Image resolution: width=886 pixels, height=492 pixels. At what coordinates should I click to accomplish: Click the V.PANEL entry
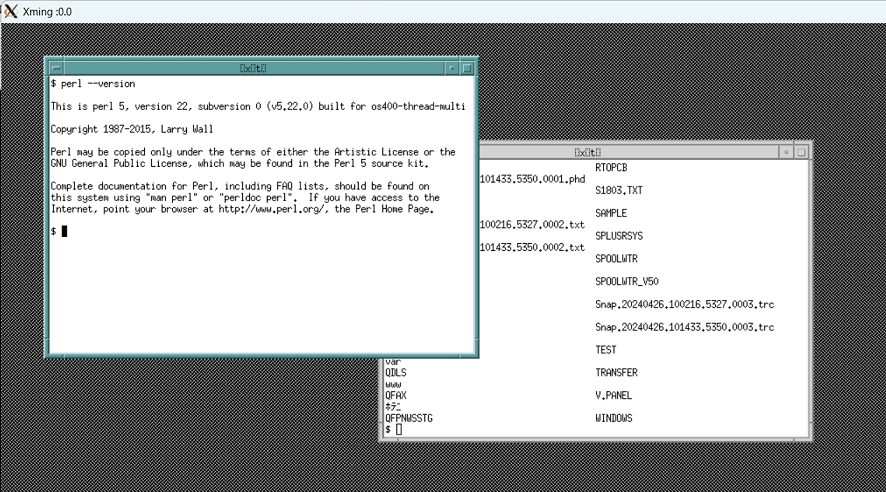(613, 395)
